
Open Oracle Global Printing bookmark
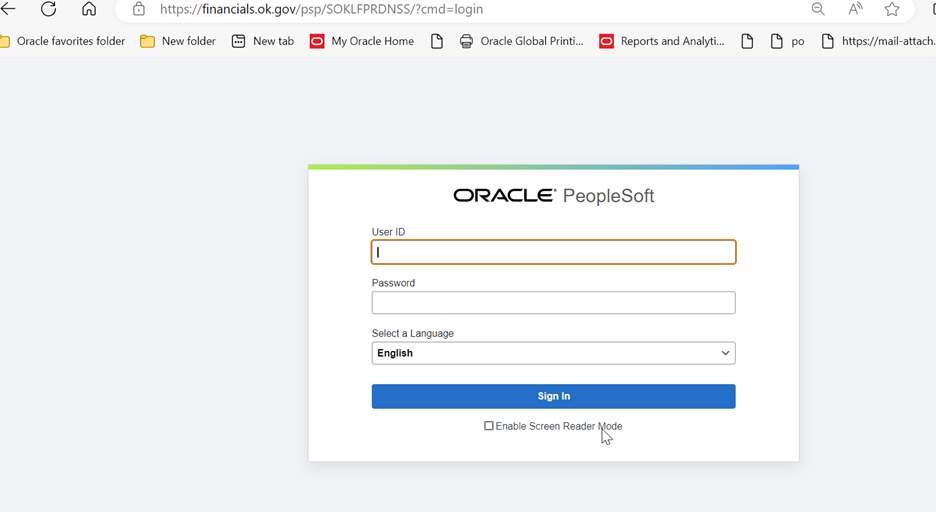tap(522, 41)
